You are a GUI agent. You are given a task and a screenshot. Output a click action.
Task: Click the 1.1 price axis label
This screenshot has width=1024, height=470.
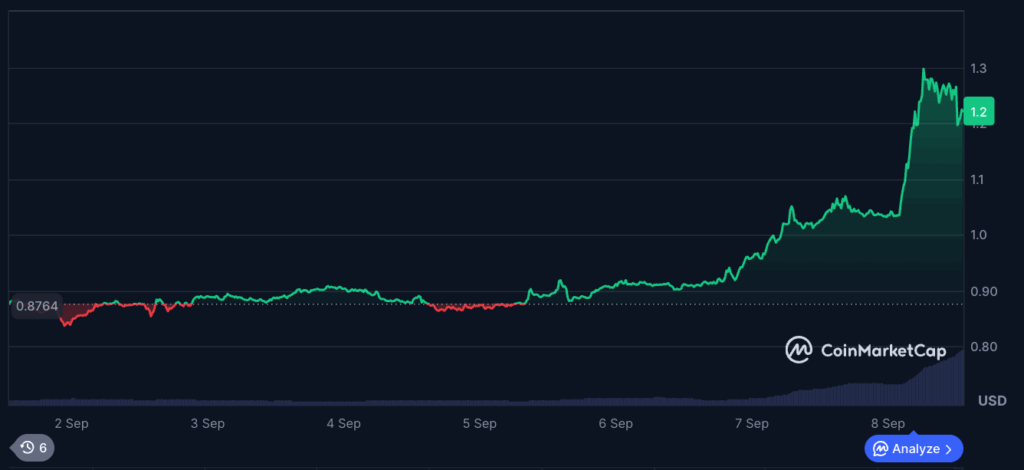[x=978, y=180]
